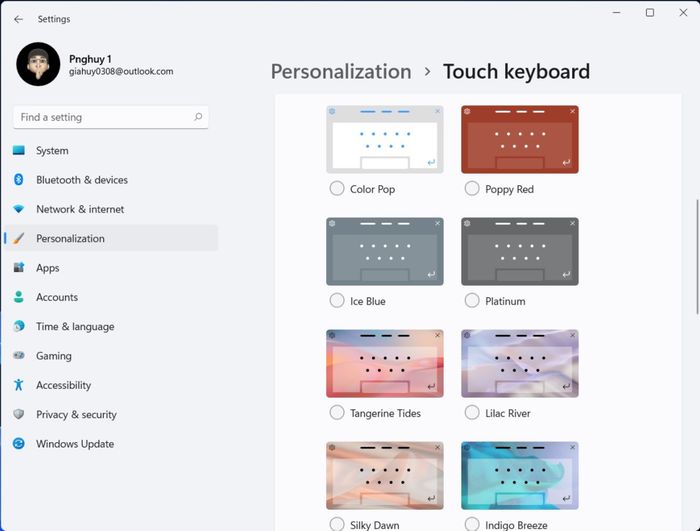This screenshot has height=531, width=700.
Task: Click the search magnifier icon
Action: coord(198,117)
